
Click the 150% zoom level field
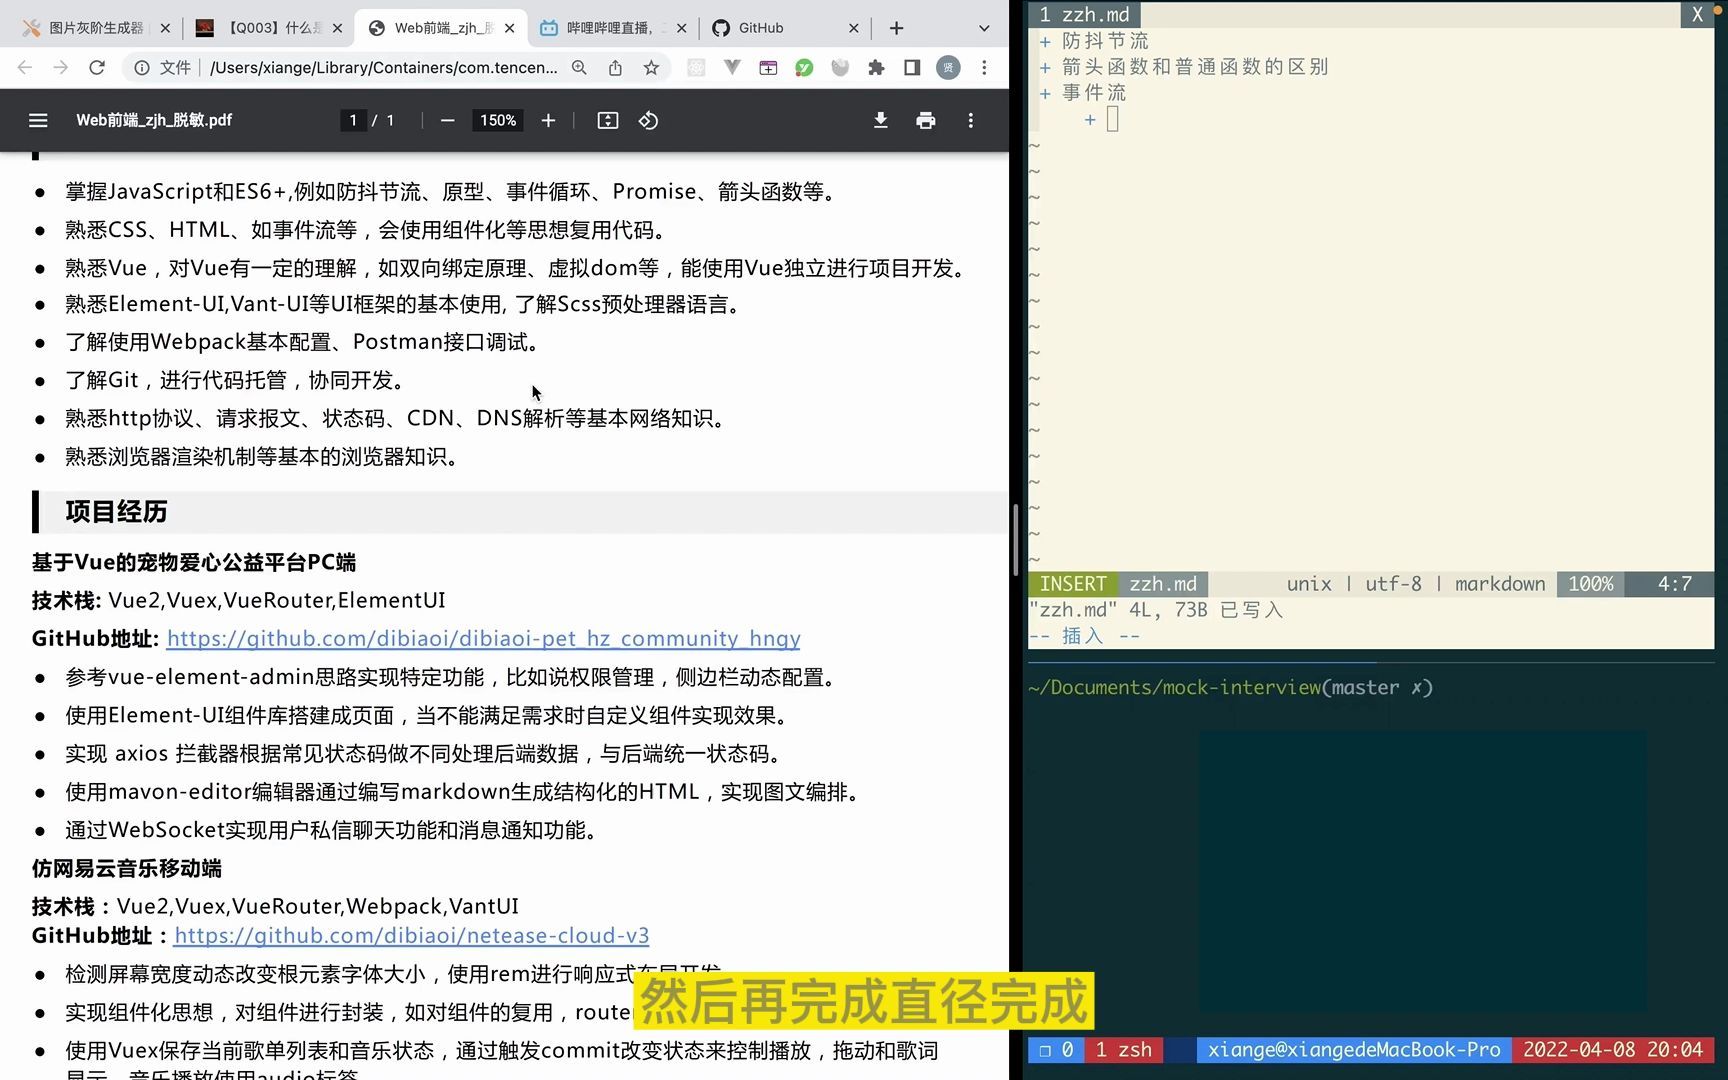(498, 120)
